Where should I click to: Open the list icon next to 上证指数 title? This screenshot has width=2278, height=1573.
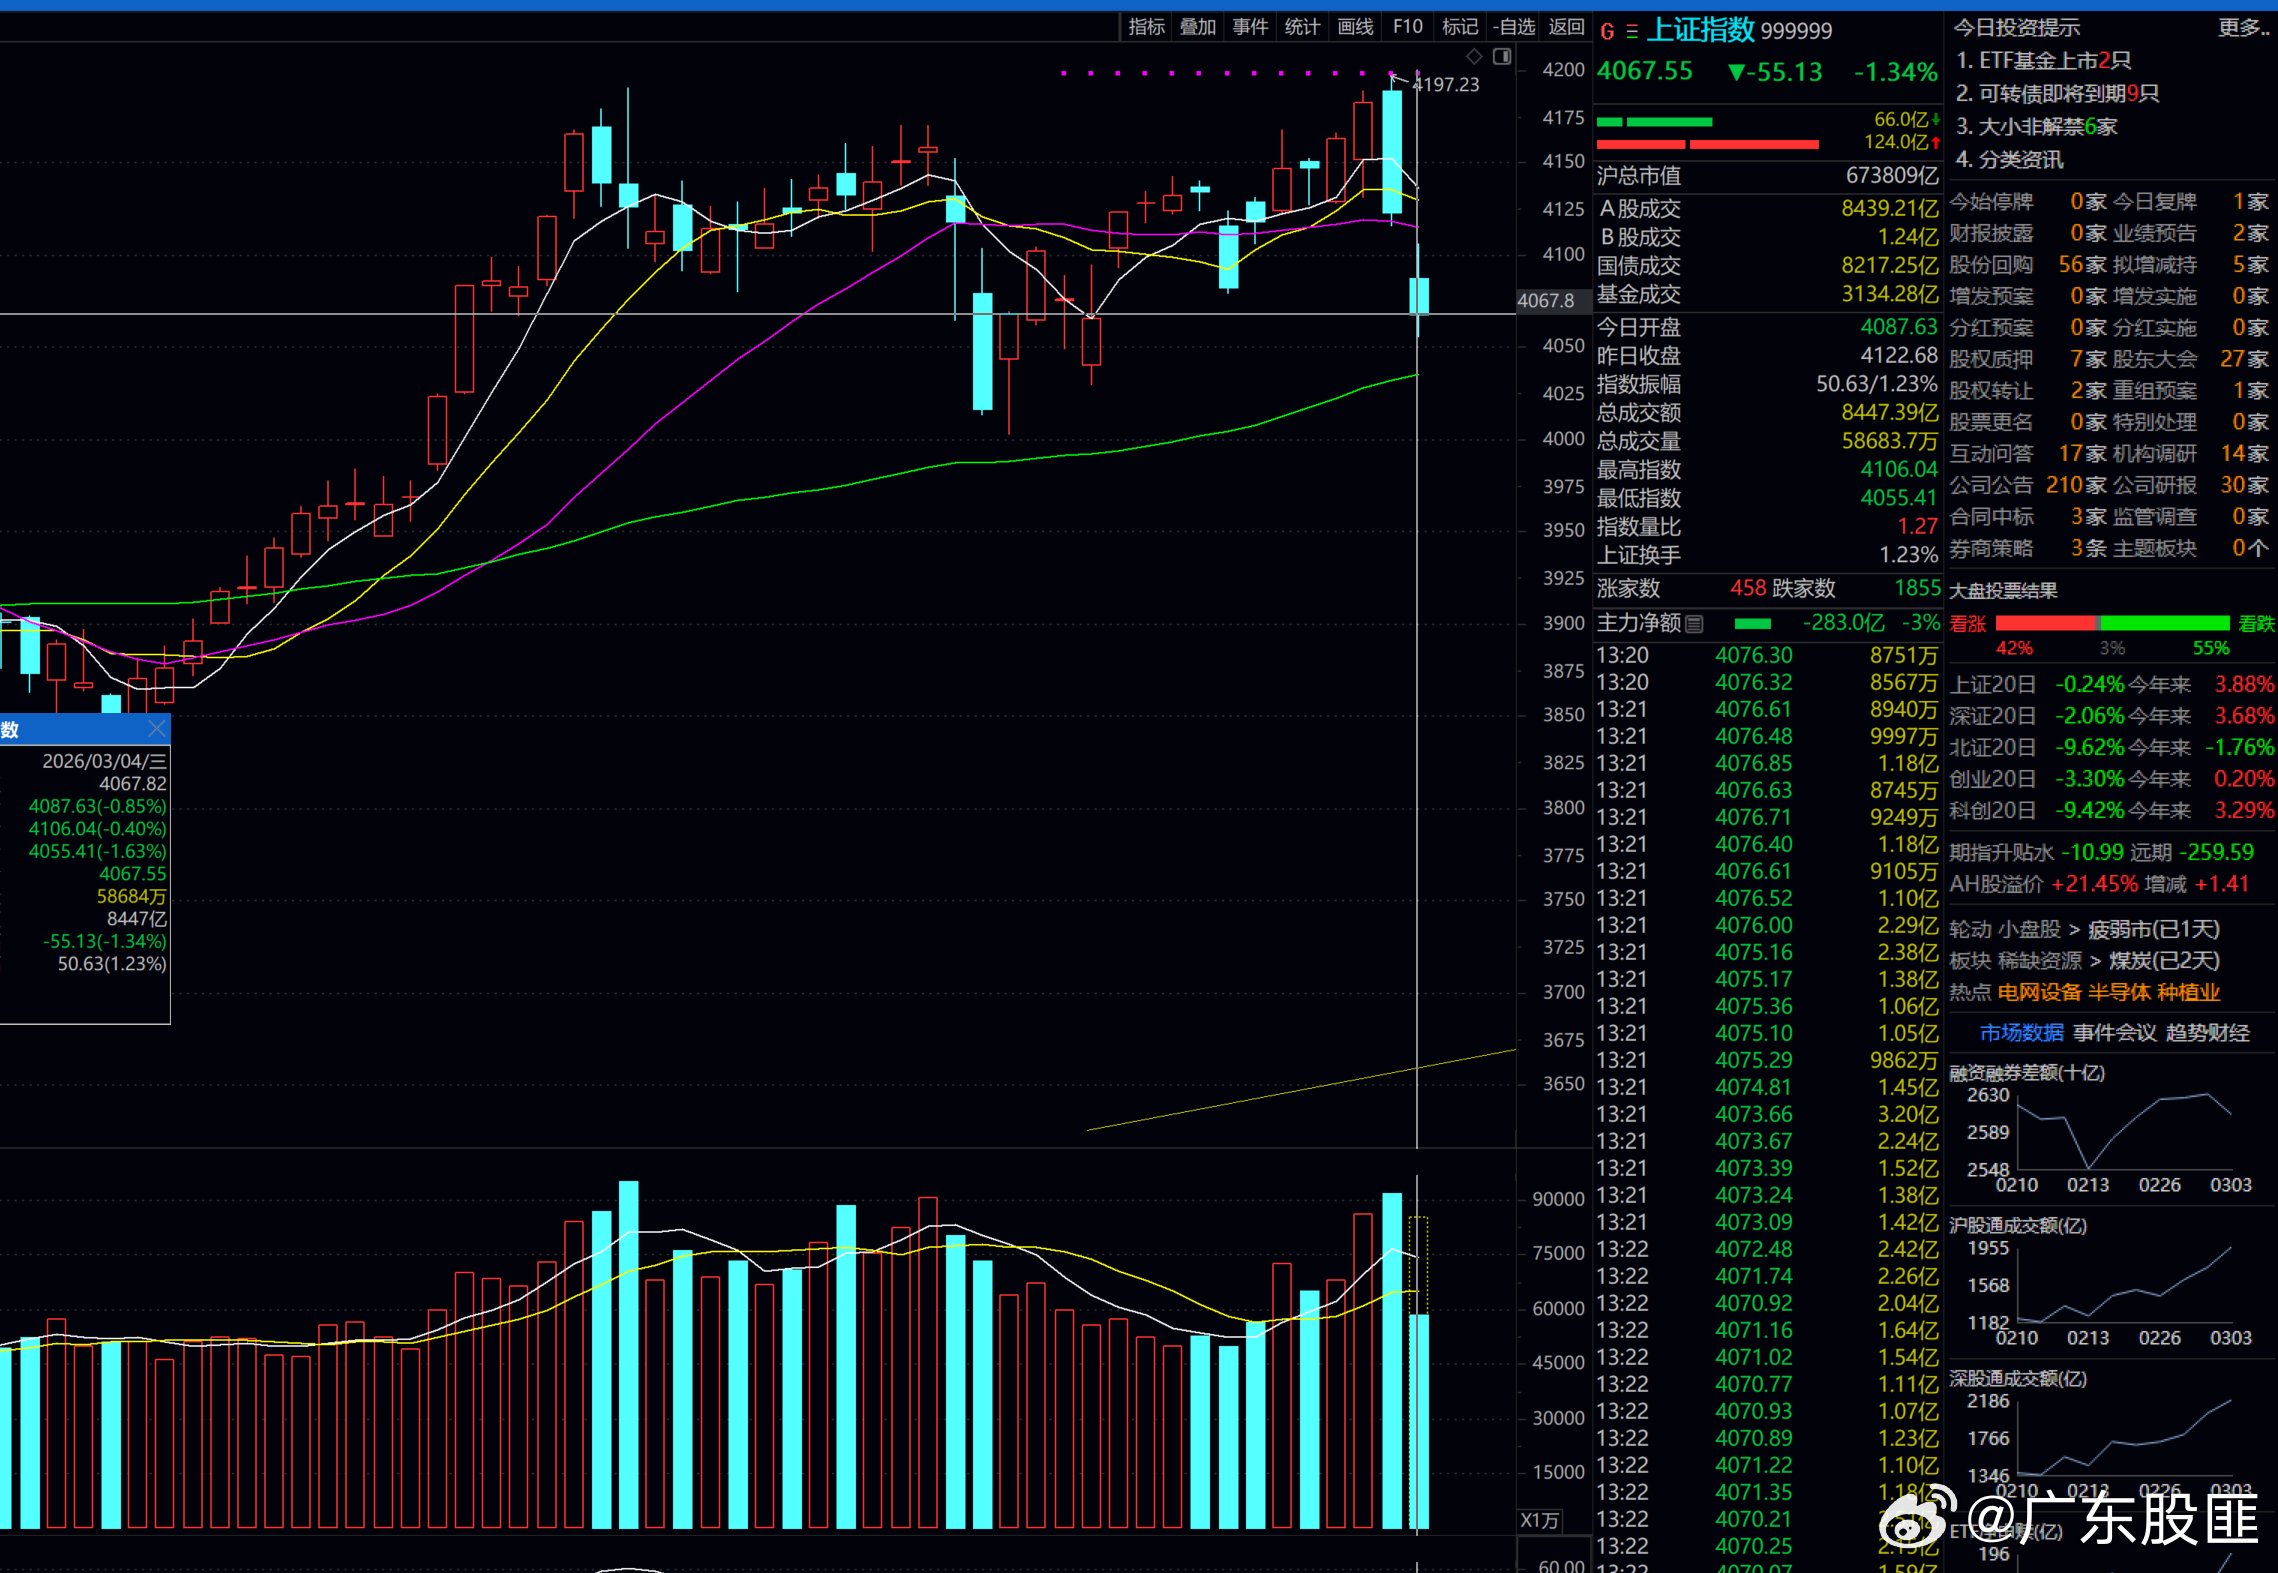(1632, 31)
